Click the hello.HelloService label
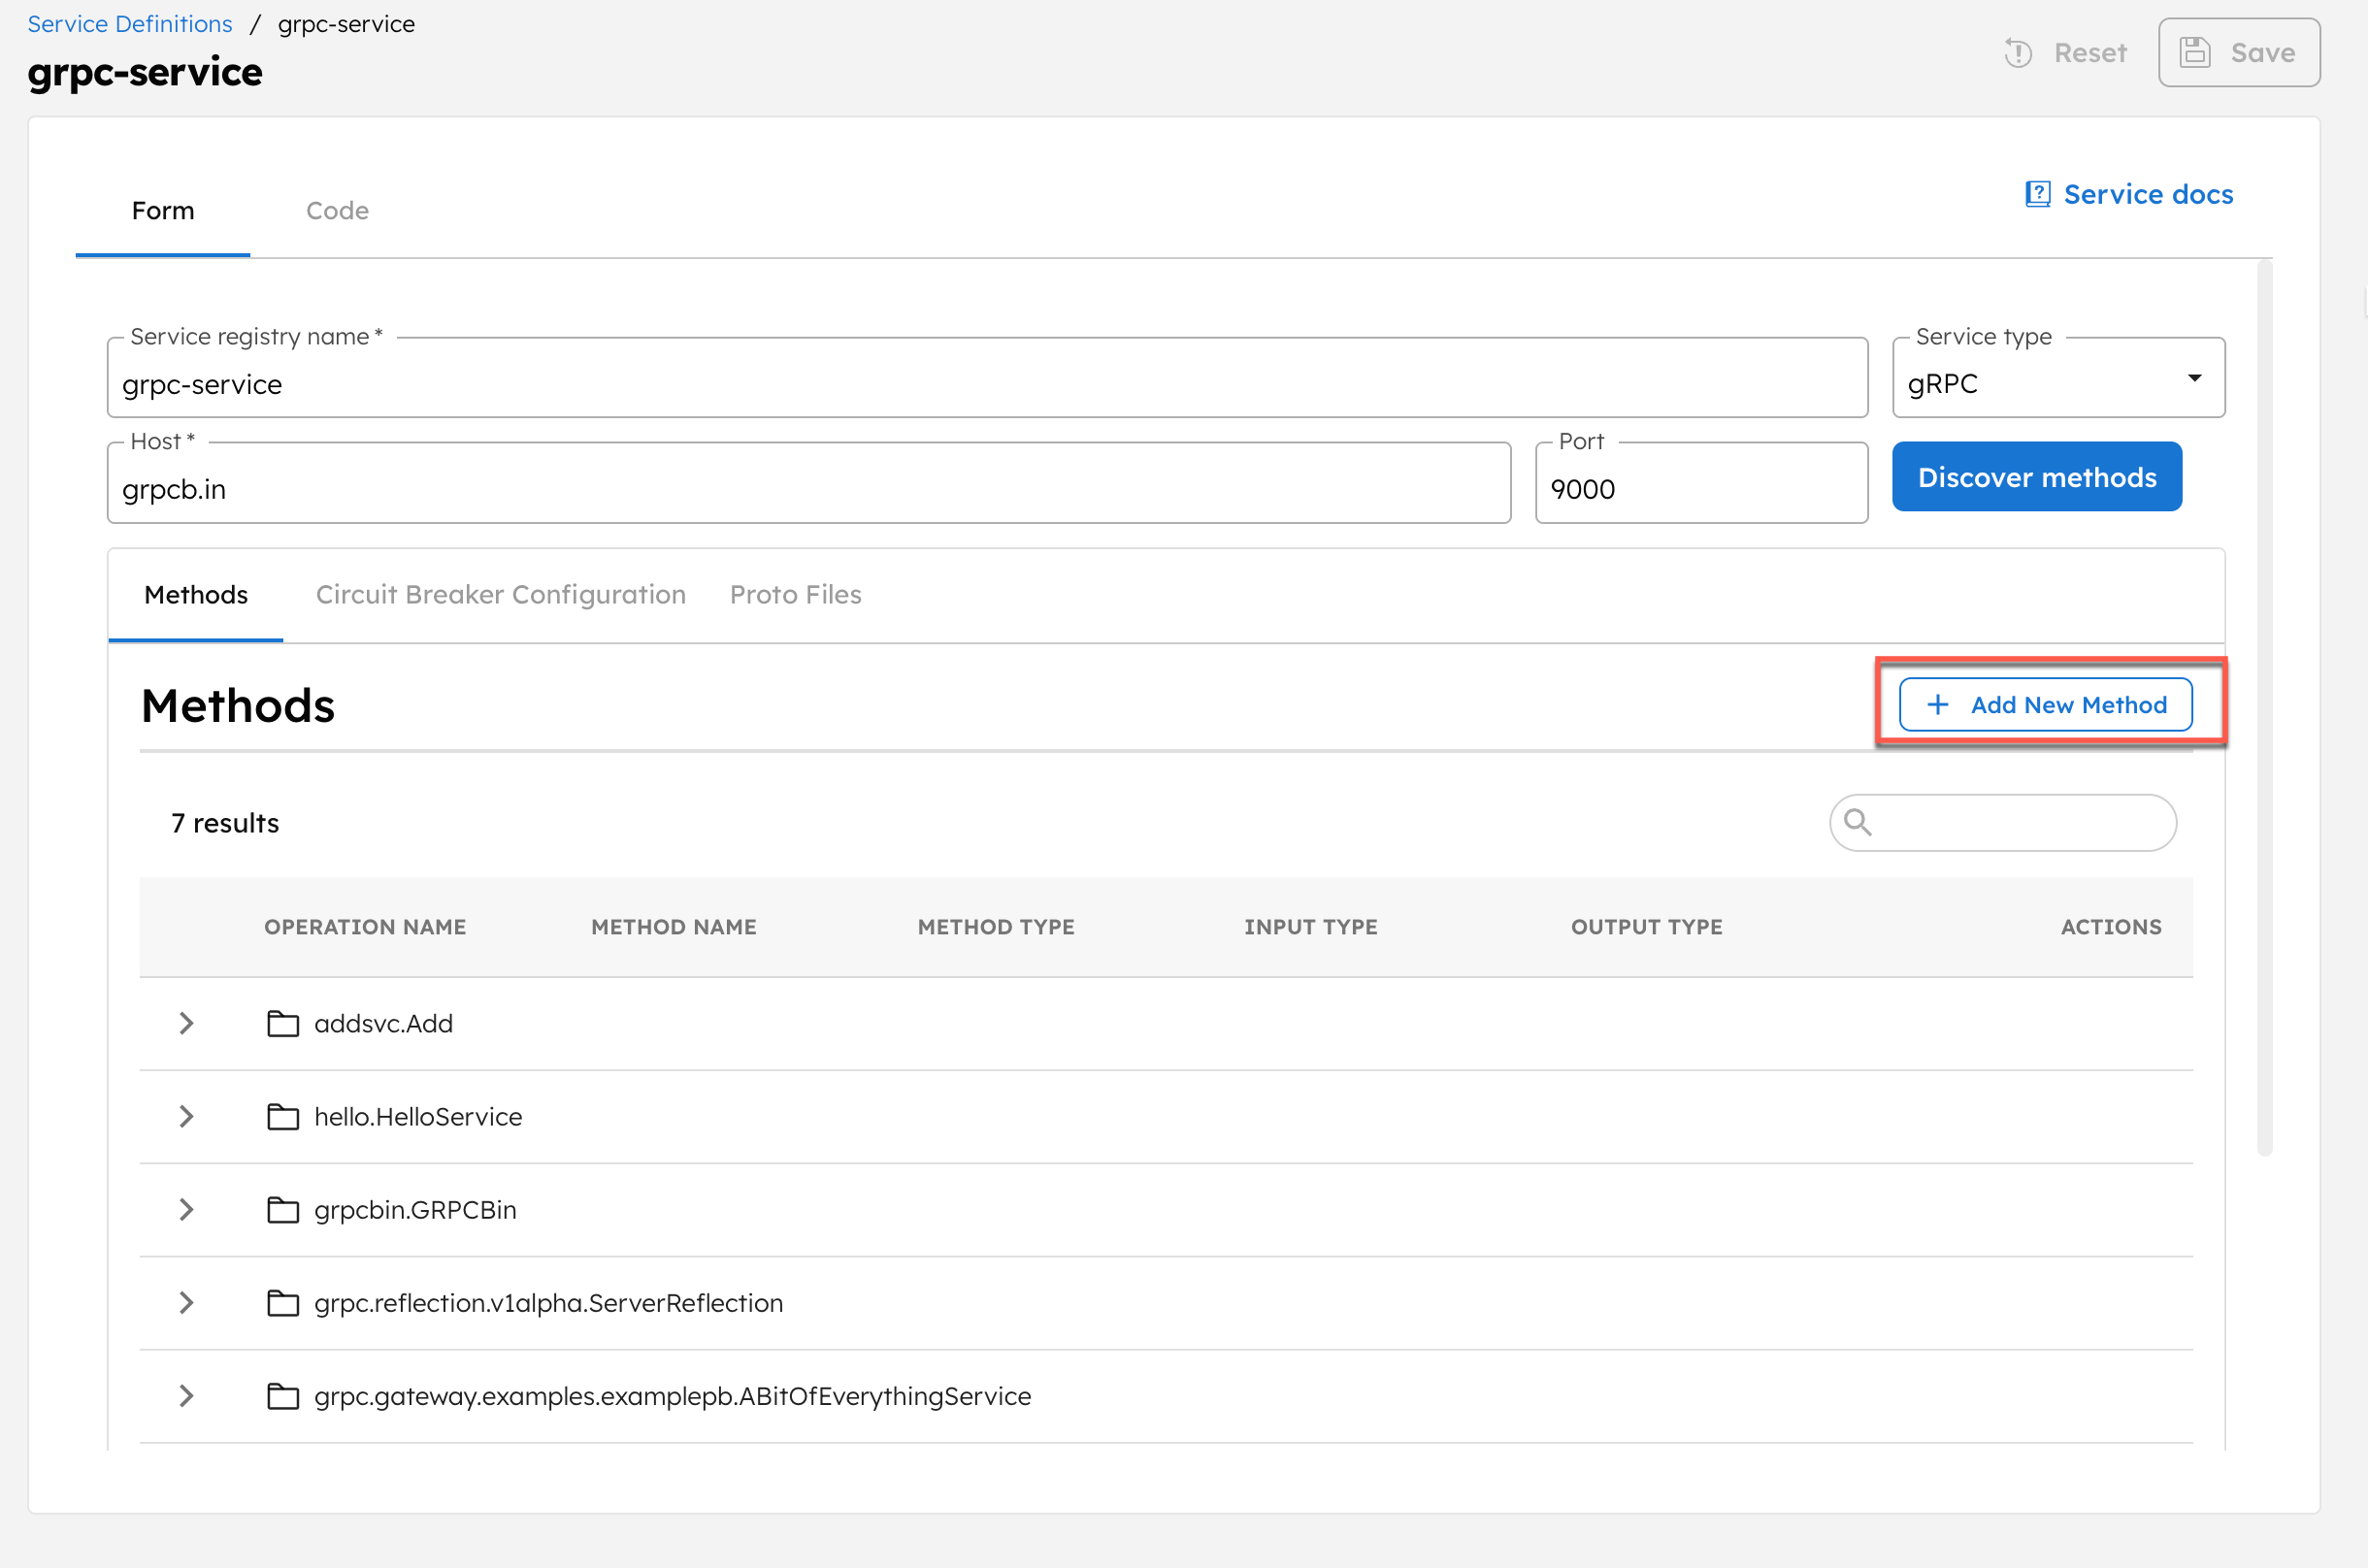 click(418, 1117)
